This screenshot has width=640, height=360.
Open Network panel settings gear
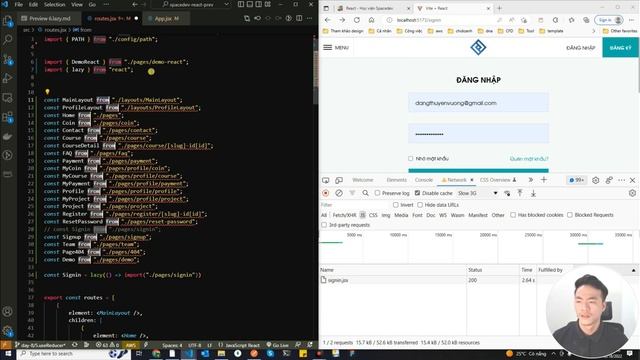click(x=632, y=193)
